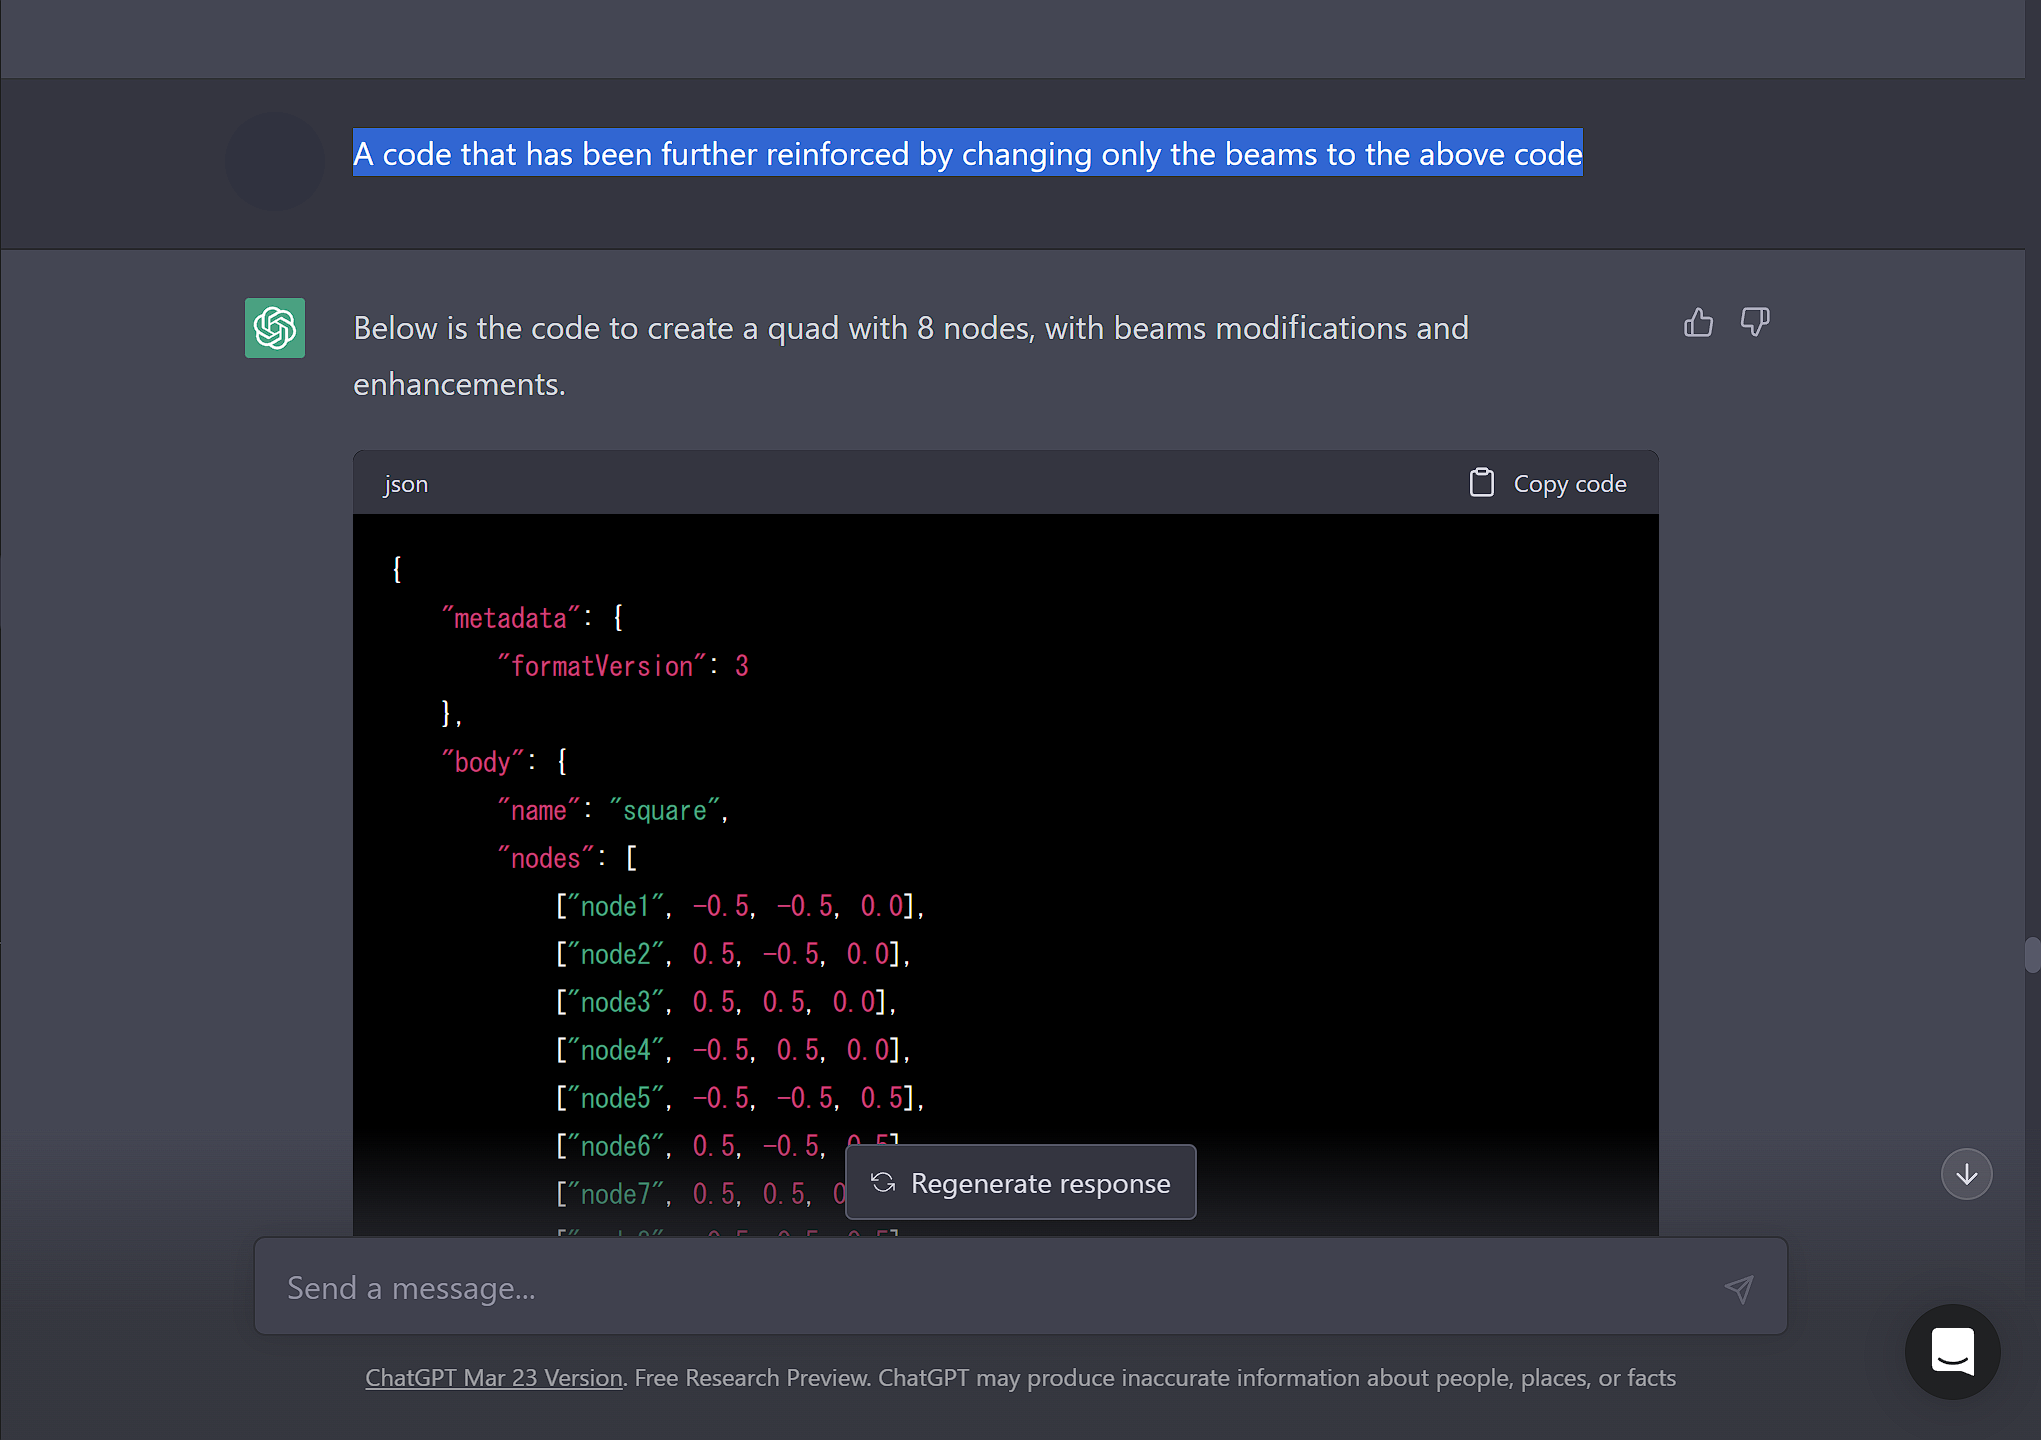Click the thumbs up feedback icon
Screen dimensions: 2041x1440
point(1698,322)
